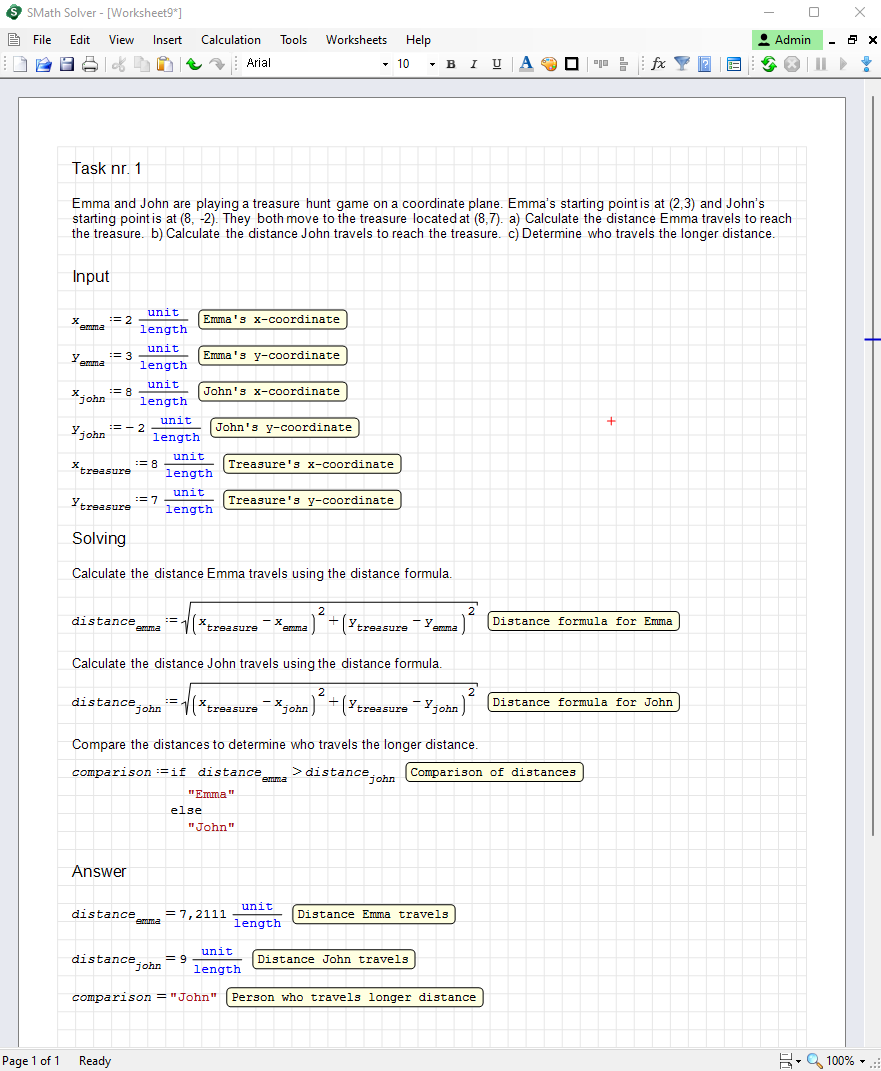Image resolution: width=881 pixels, height=1071 pixels.
Task: Click the abort calculation icon
Action: coord(790,64)
